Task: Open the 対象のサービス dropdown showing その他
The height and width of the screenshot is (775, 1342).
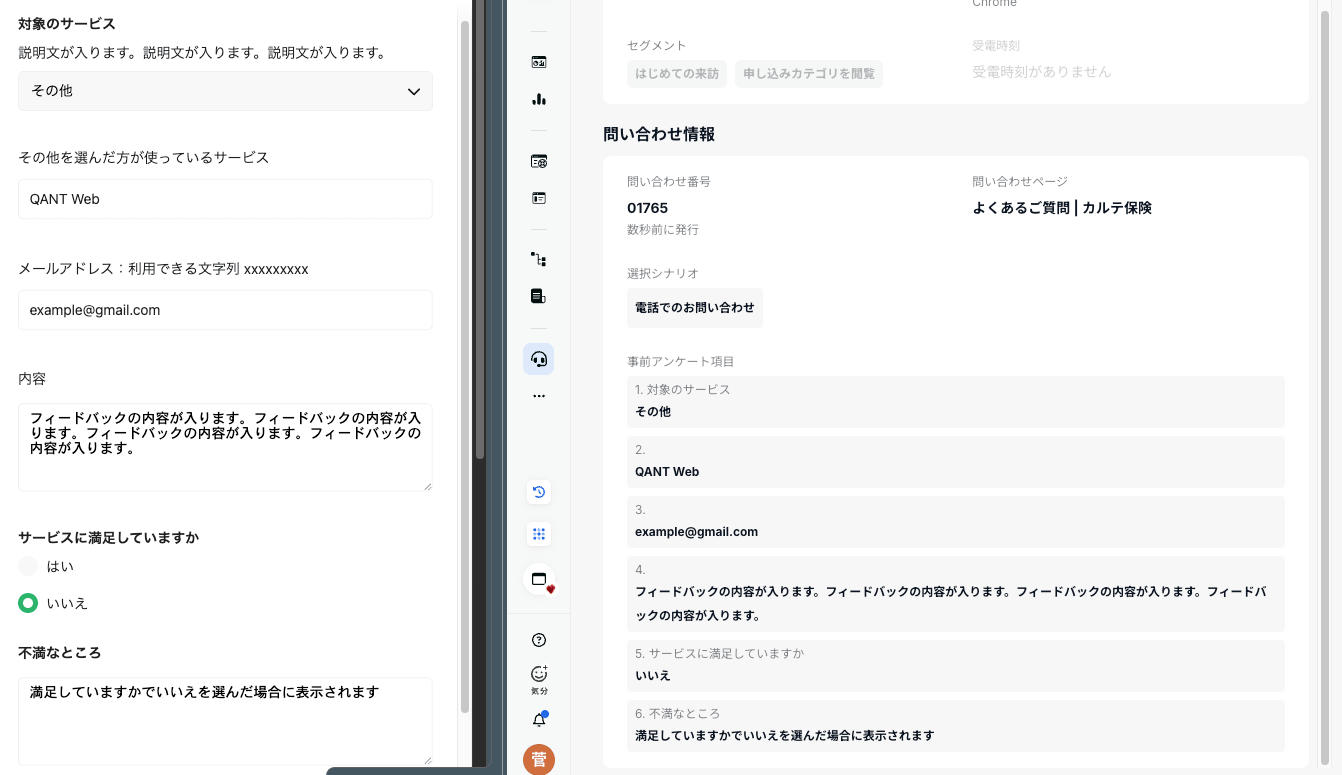Action: 225,91
